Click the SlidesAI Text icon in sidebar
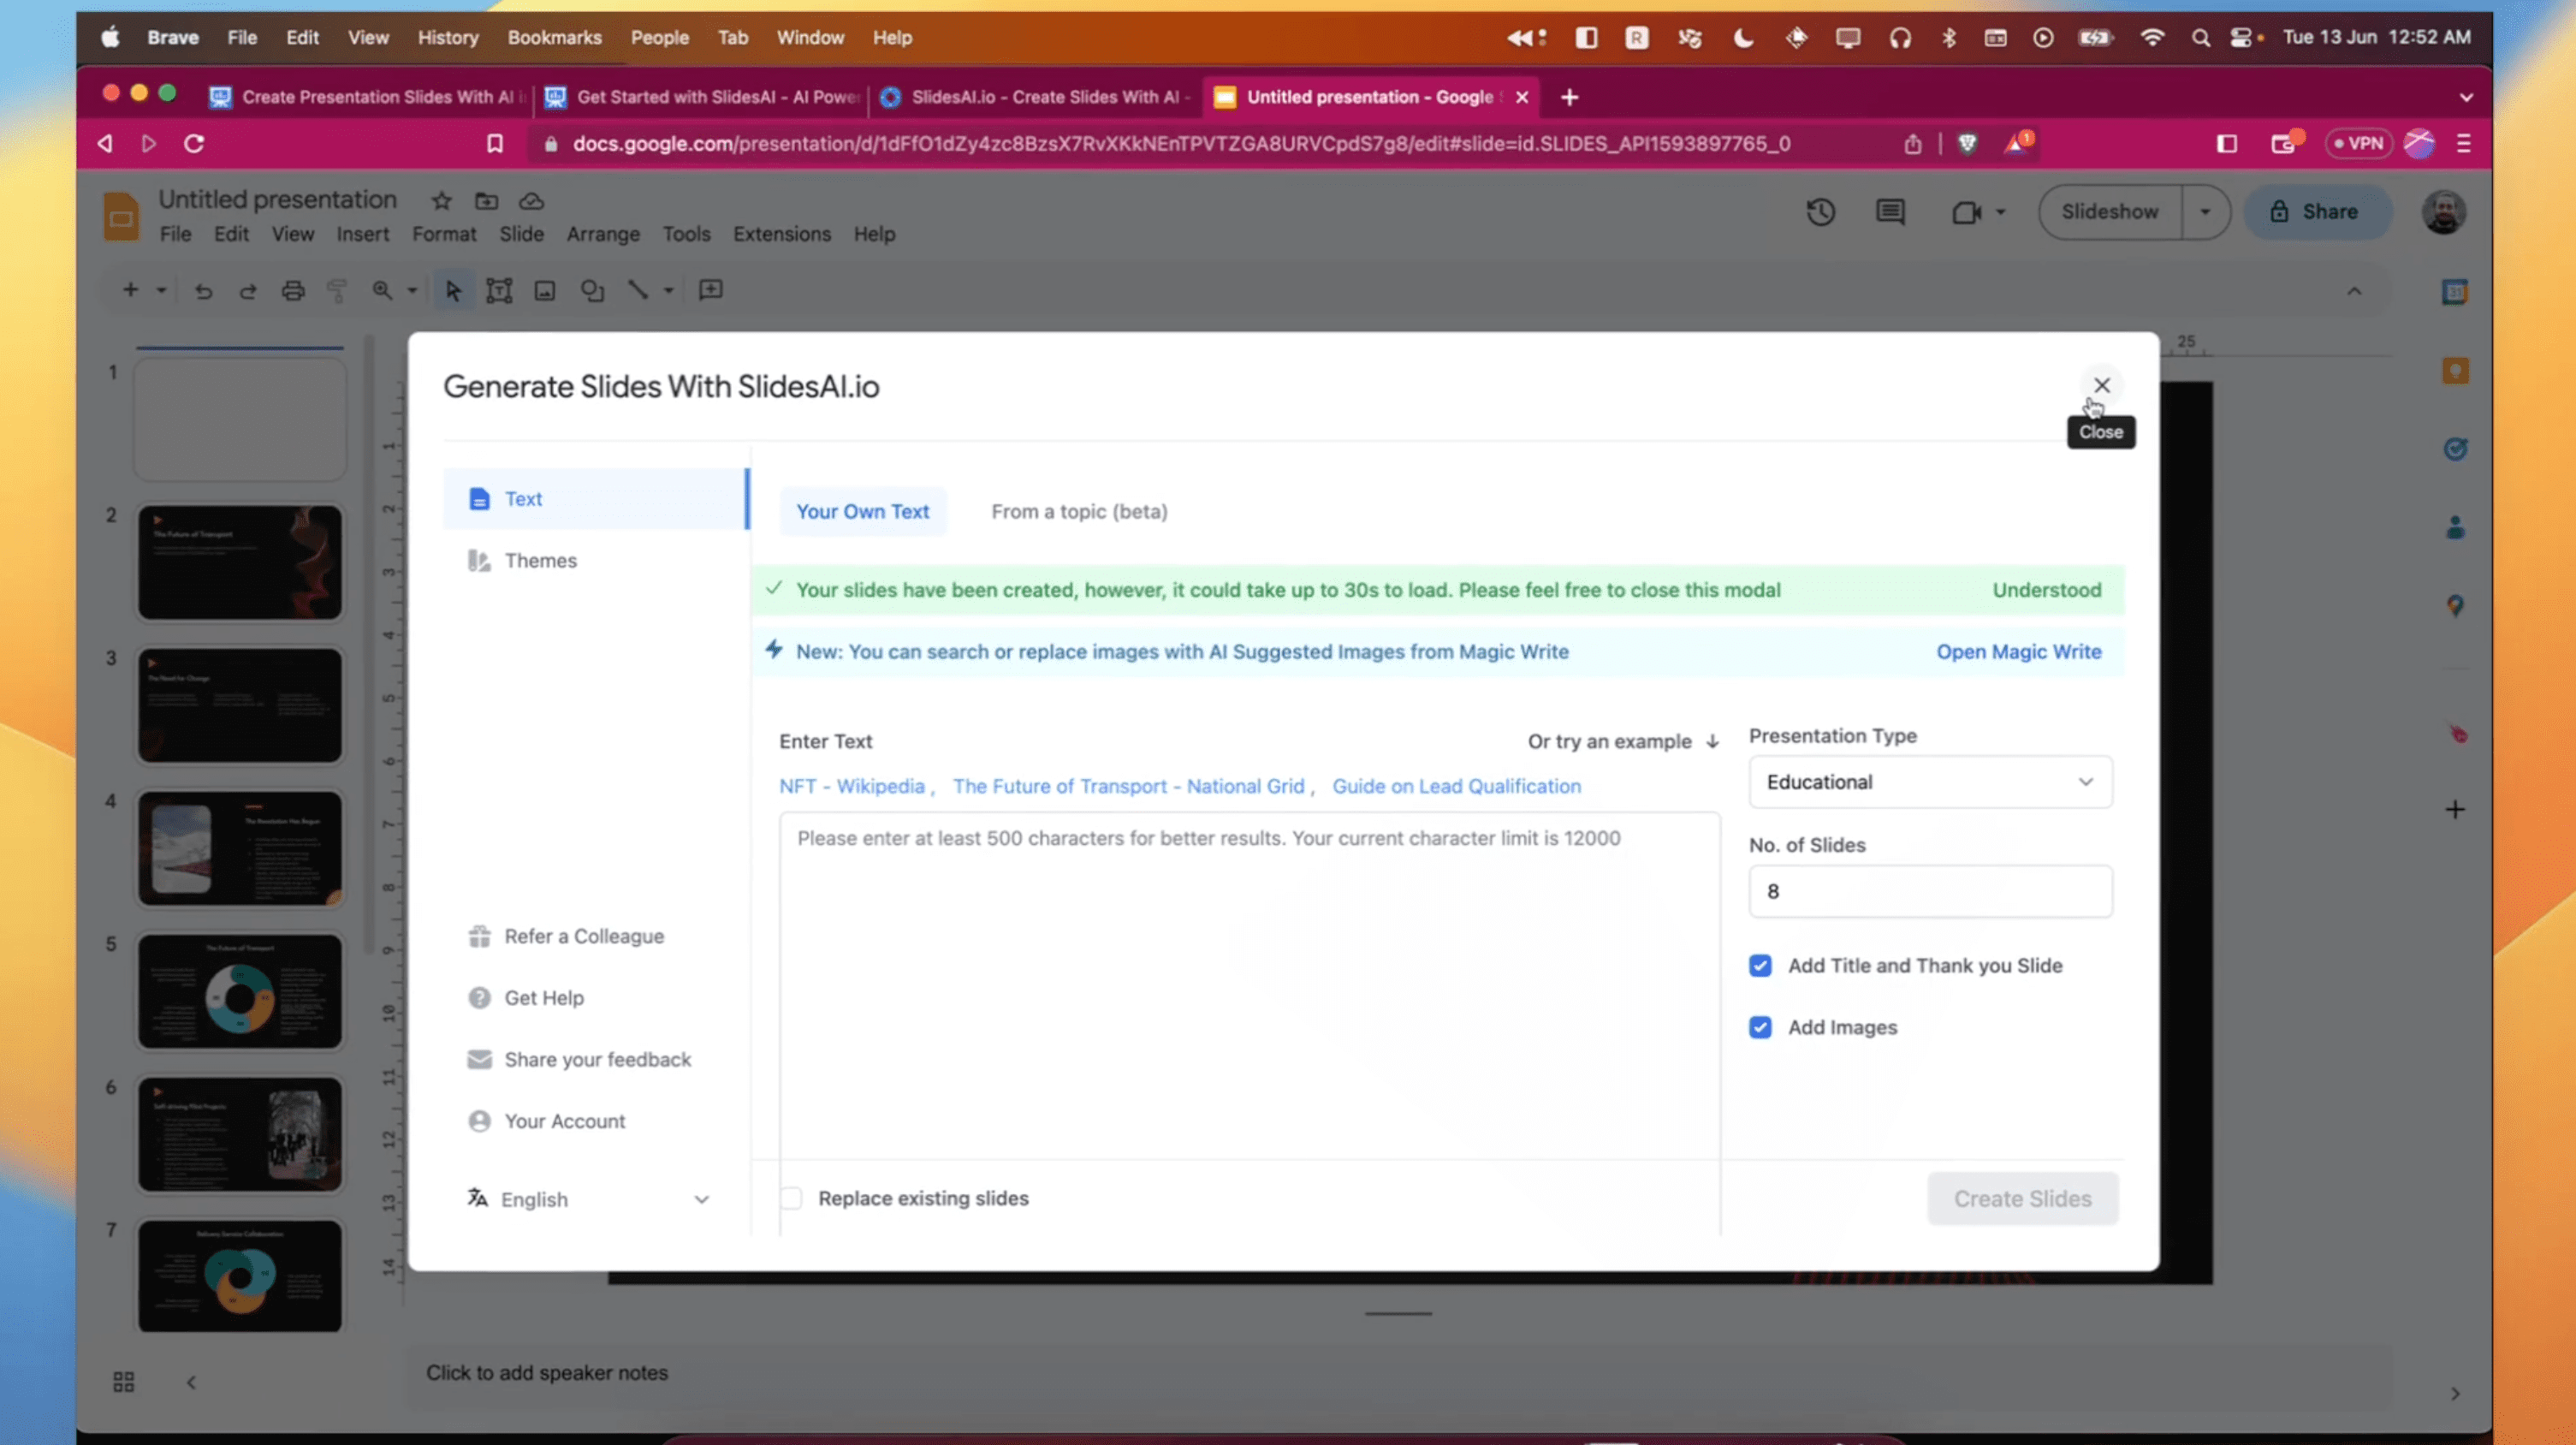Image resolution: width=2576 pixels, height=1445 pixels. [x=479, y=497]
